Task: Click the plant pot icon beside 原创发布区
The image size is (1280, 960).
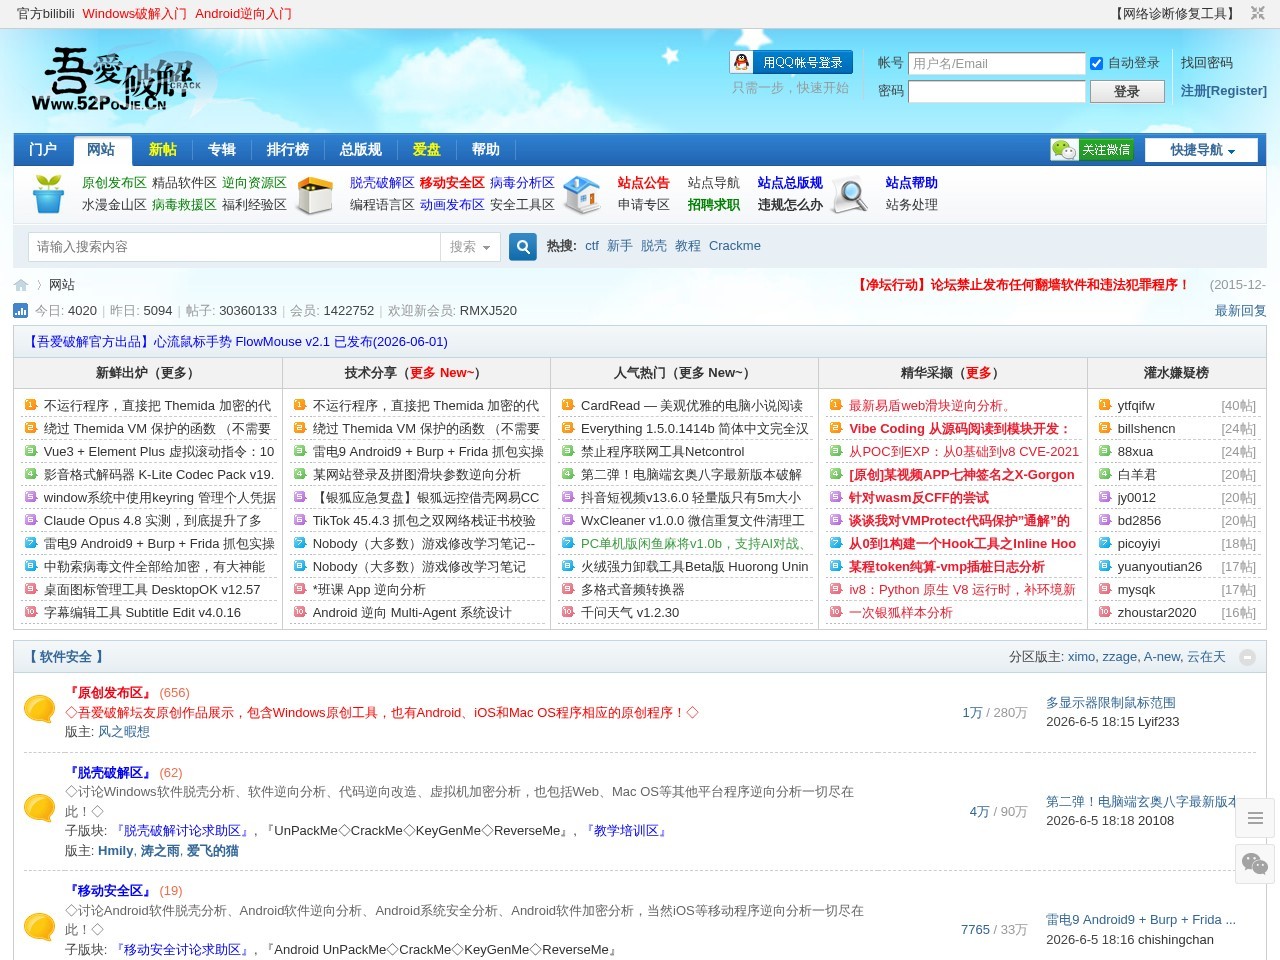Action: (x=48, y=194)
